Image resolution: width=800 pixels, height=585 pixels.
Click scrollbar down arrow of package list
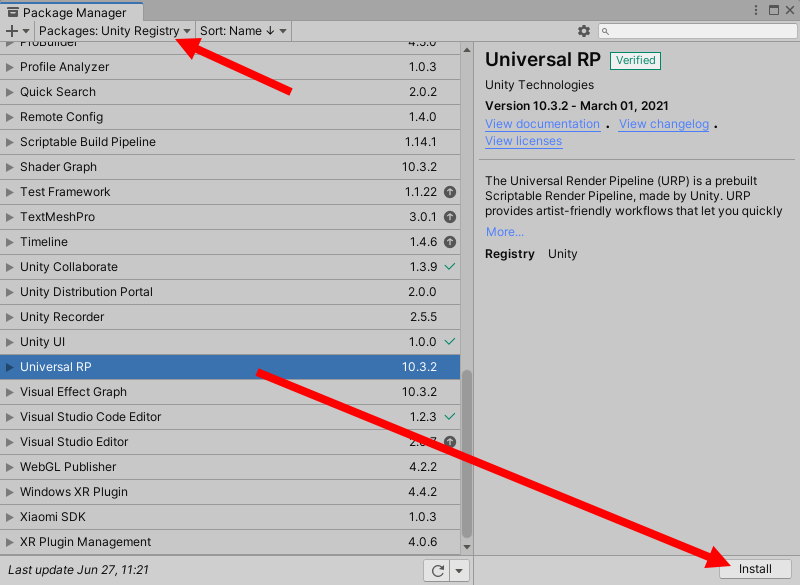click(x=466, y=547)
